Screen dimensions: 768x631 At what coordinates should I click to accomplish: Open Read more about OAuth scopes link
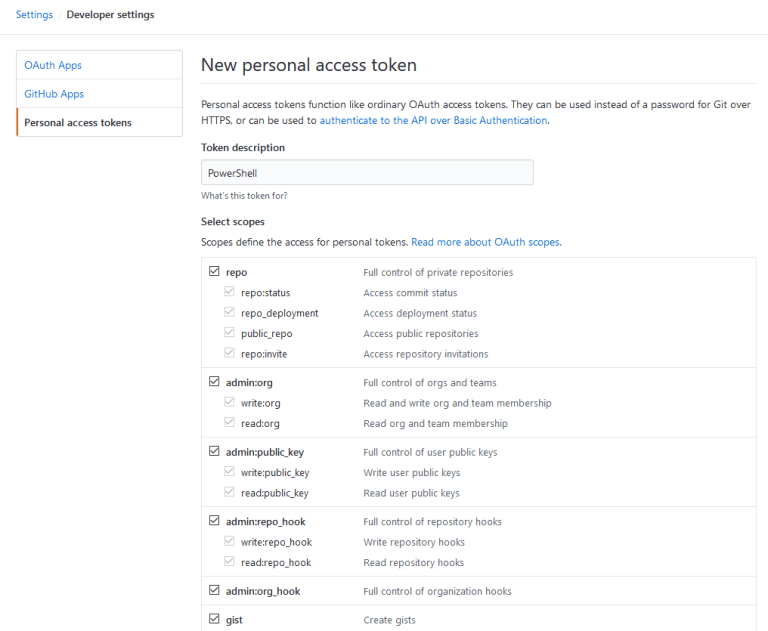(x=486, y=242)
